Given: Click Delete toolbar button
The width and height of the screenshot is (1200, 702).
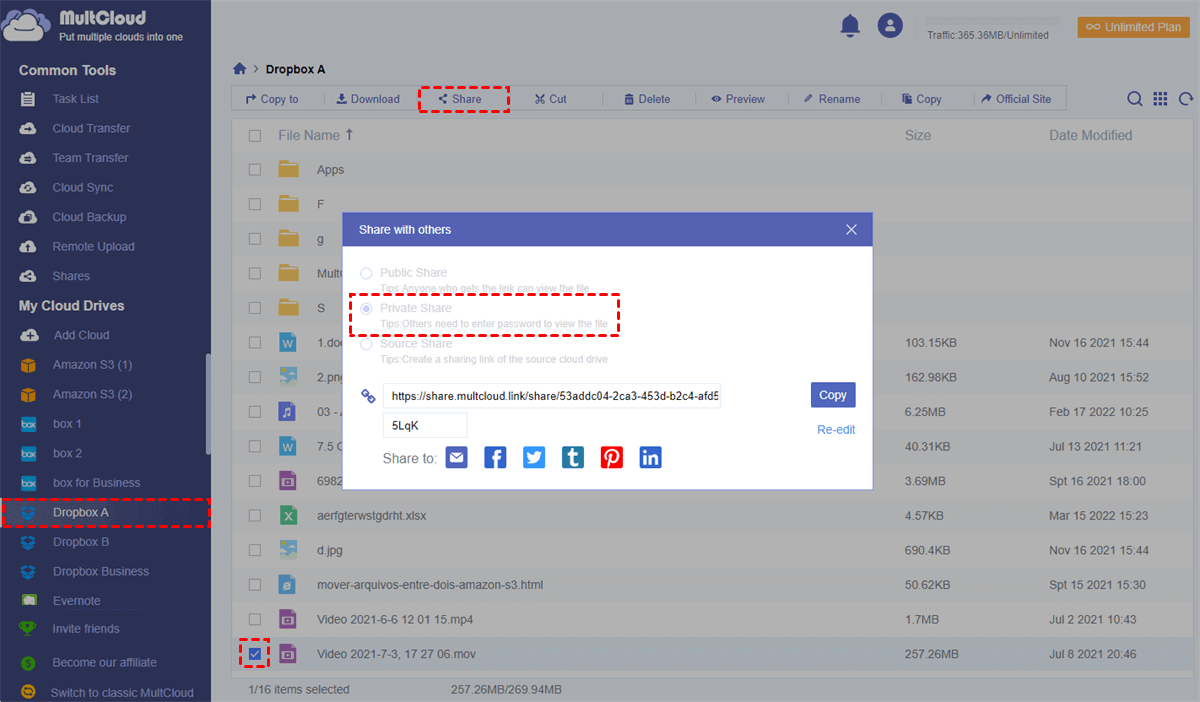Looking at the screenshot, I should pos(647,99).
